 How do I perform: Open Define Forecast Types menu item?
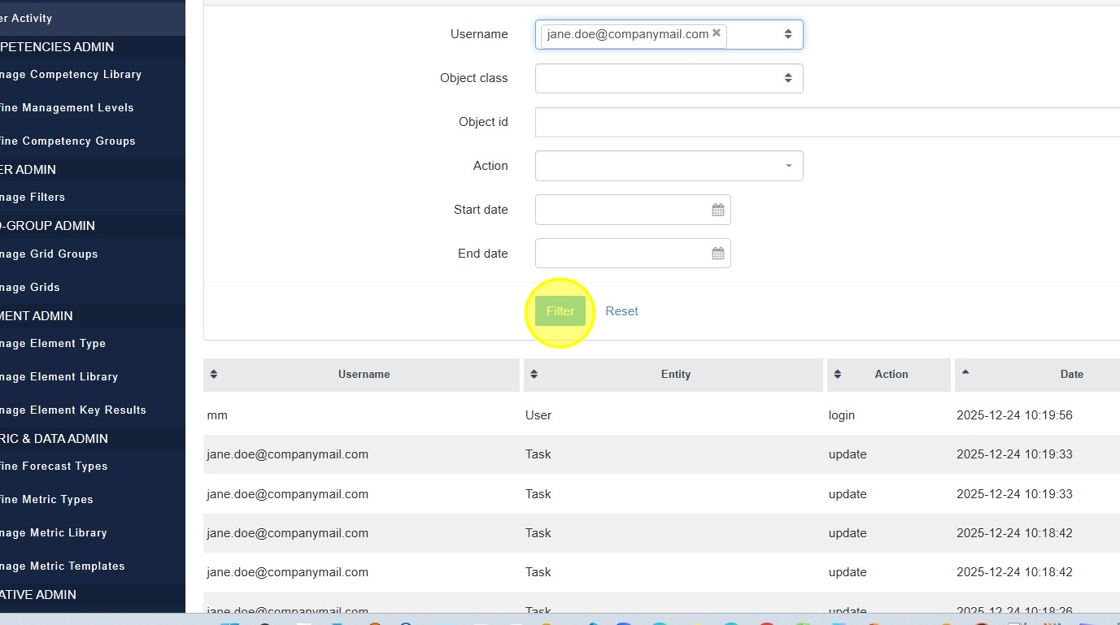[x=55, y=466]
